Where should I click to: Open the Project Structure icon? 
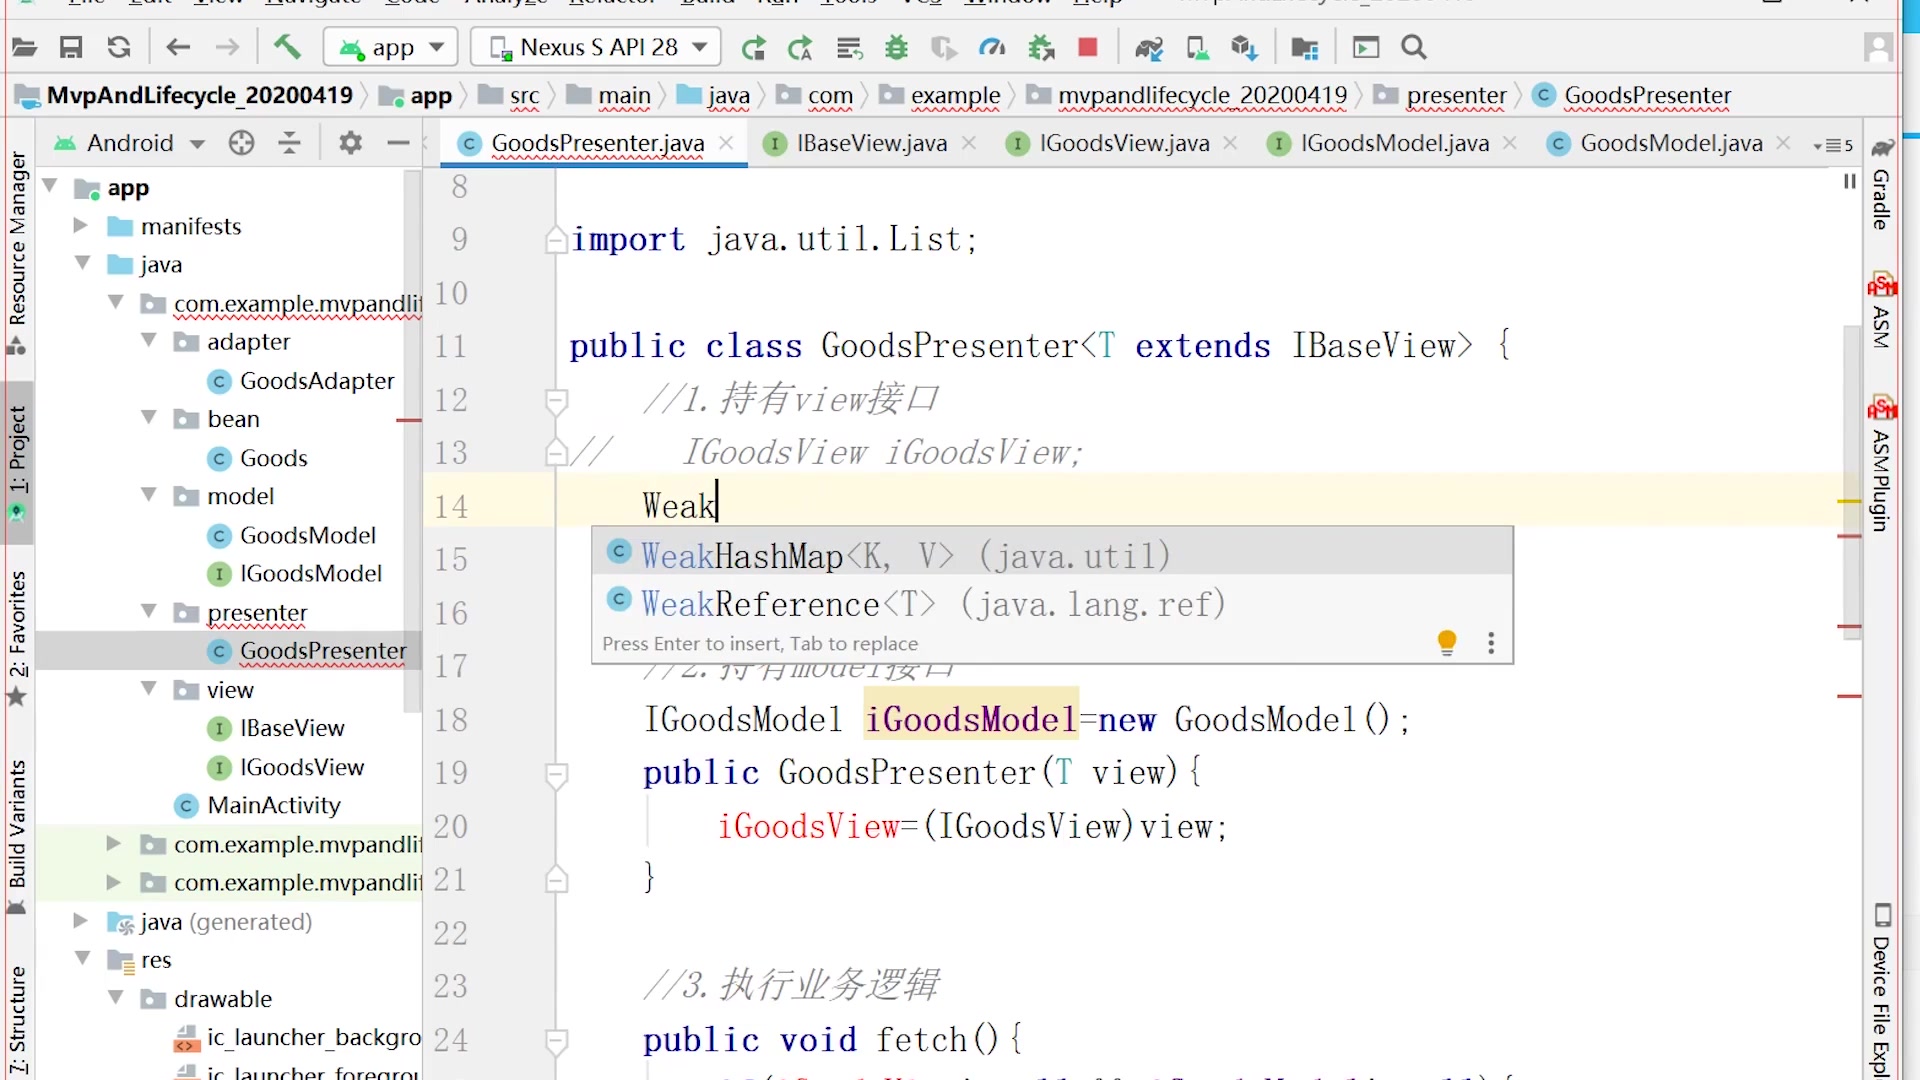pos(1305,47)
